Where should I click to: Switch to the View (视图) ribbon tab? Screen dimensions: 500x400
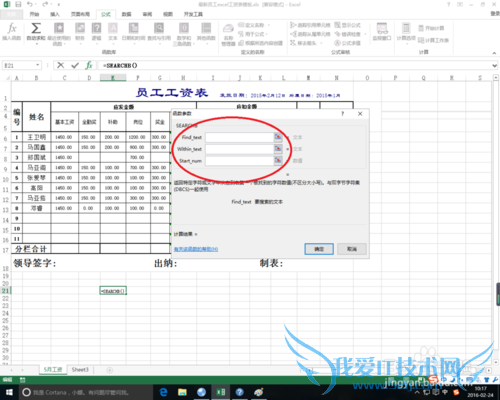(x=168, y=14)
